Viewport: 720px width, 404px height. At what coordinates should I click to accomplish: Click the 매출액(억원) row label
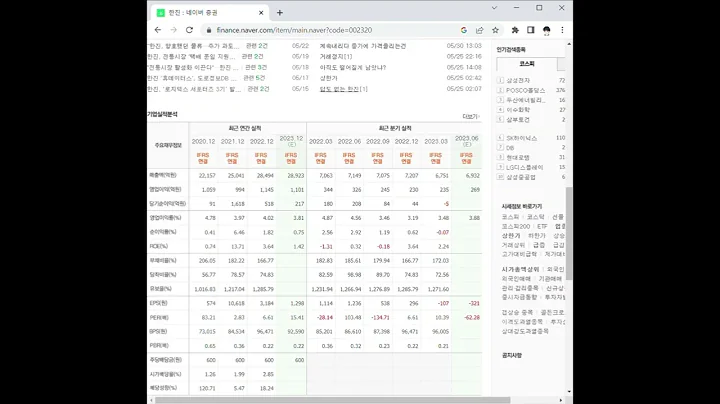(163, 175)
